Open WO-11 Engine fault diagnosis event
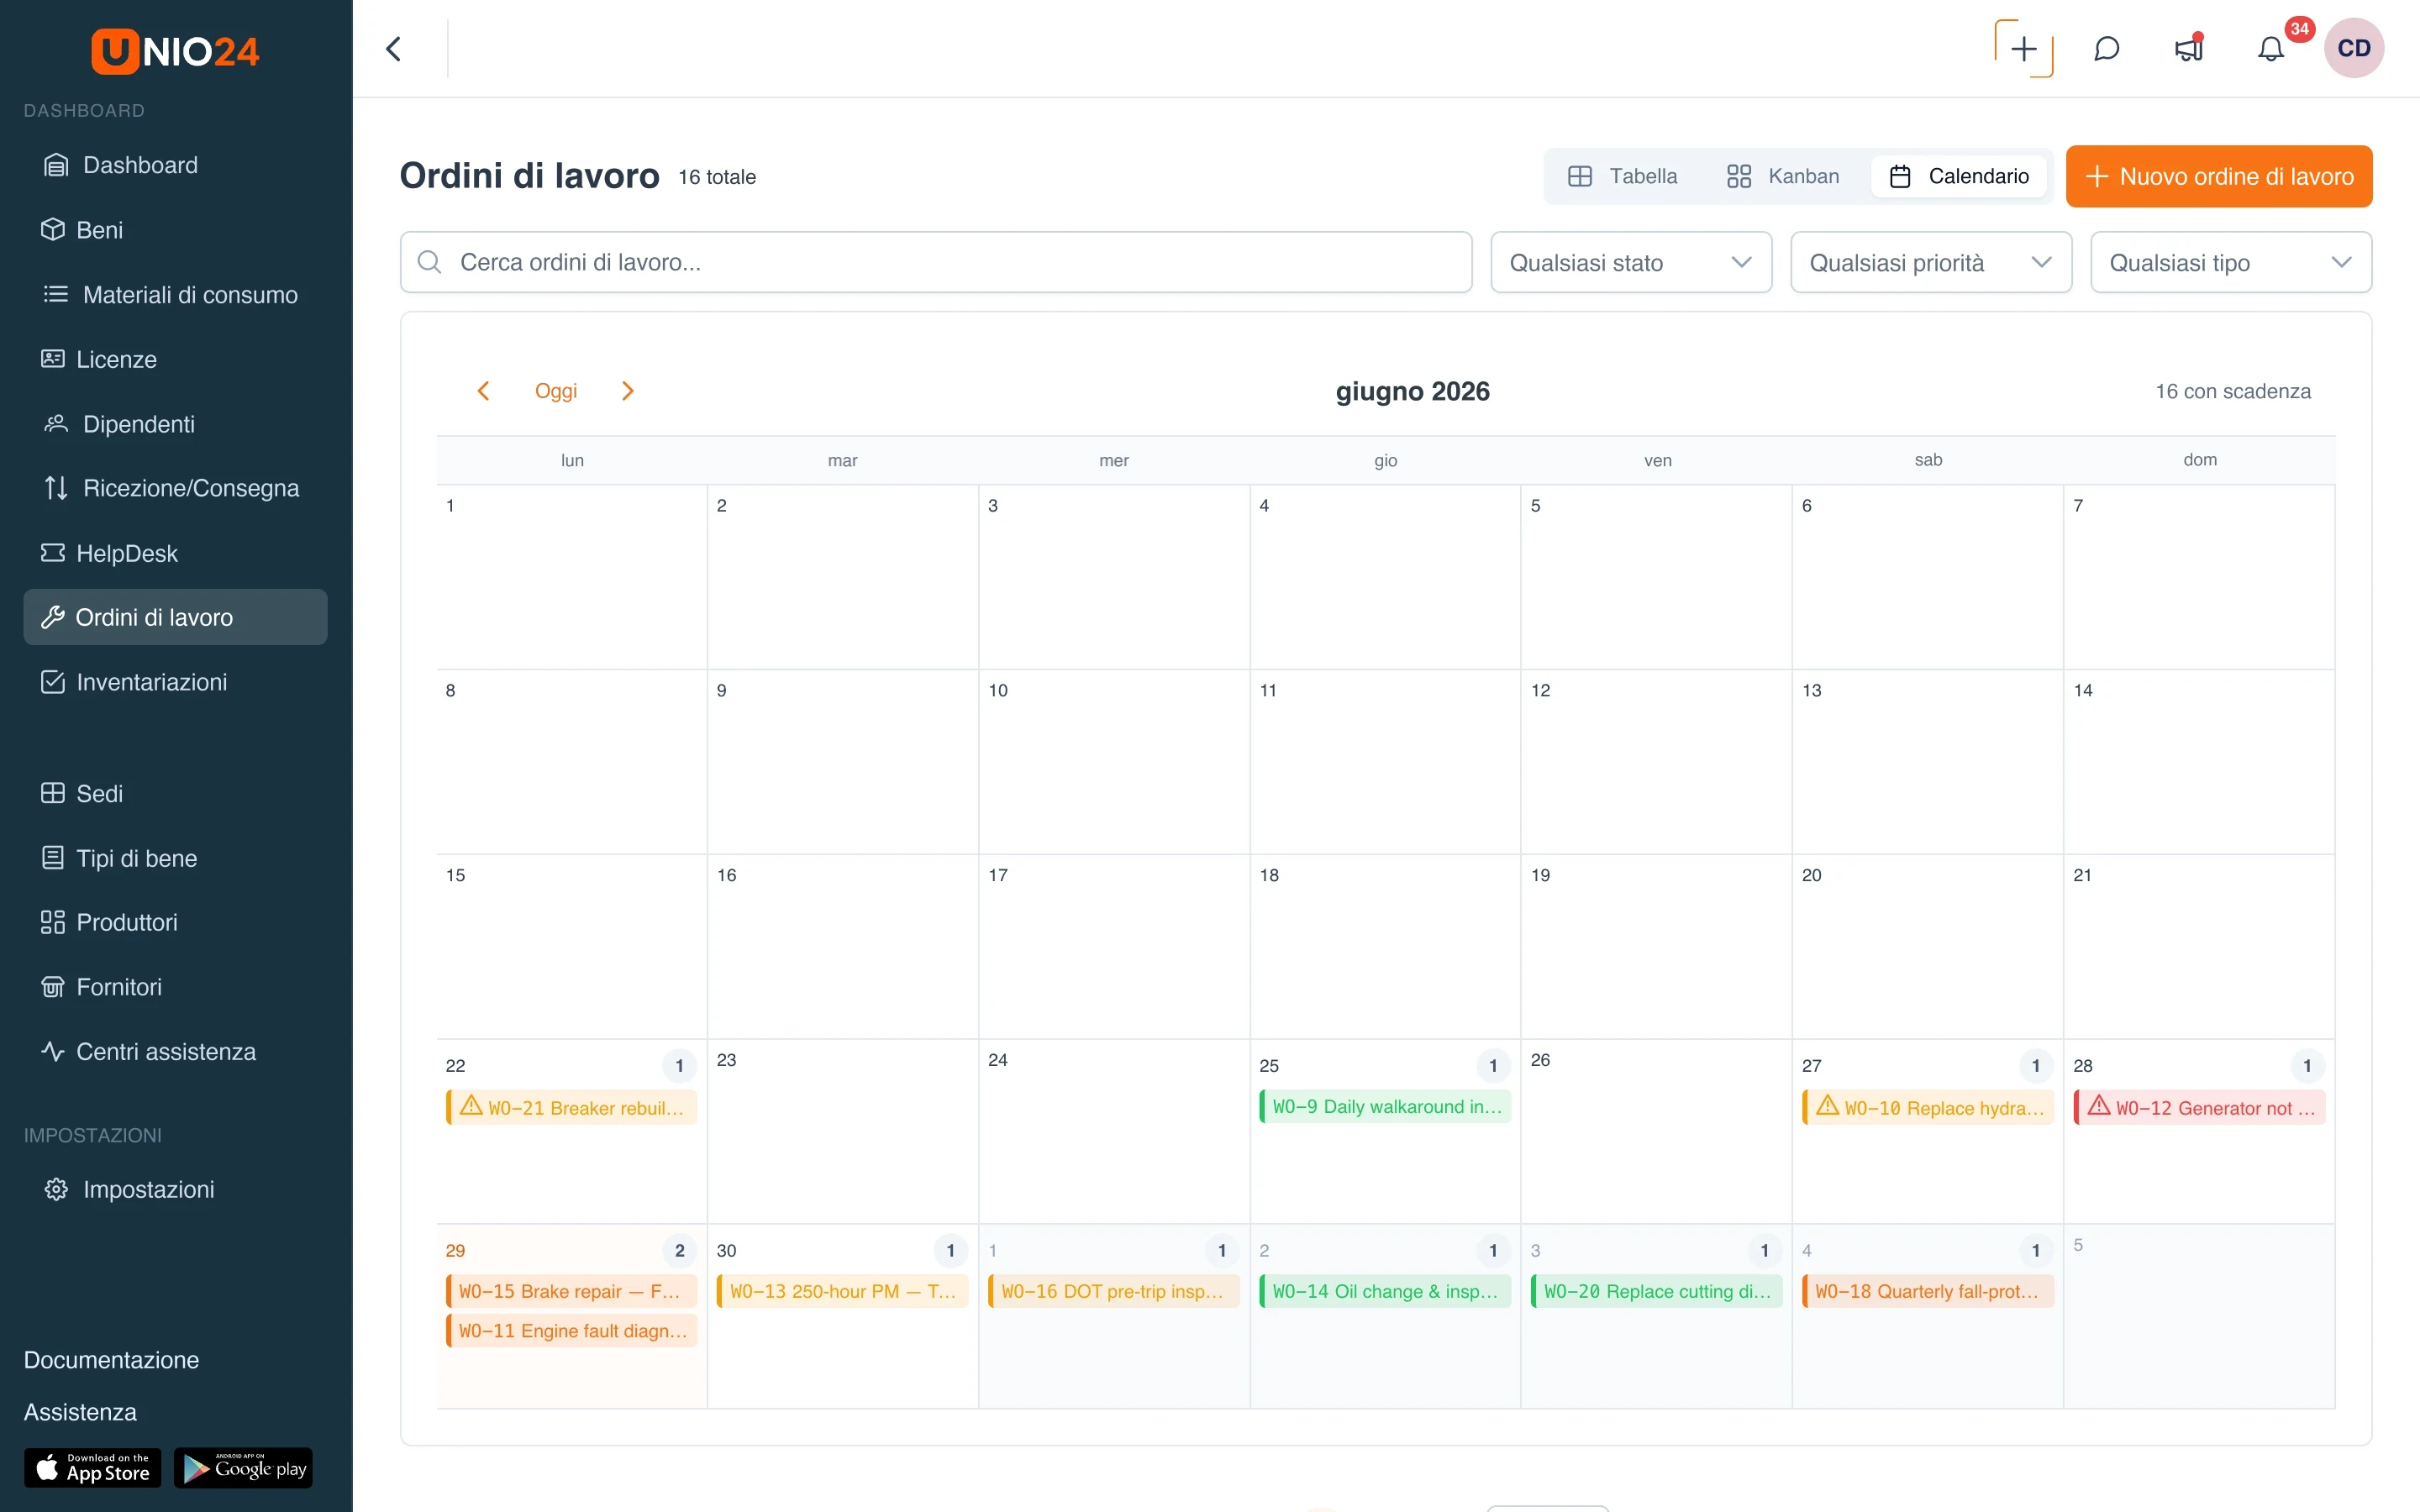Screen dimensions: 2420x1512 coord(572,1330)
